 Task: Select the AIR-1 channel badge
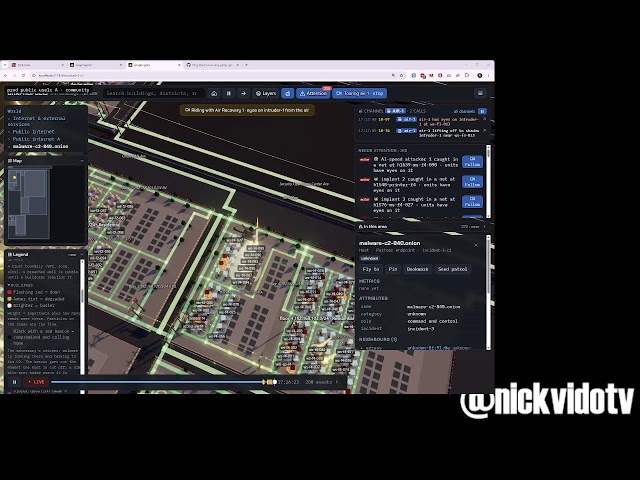tap(396, 111)
